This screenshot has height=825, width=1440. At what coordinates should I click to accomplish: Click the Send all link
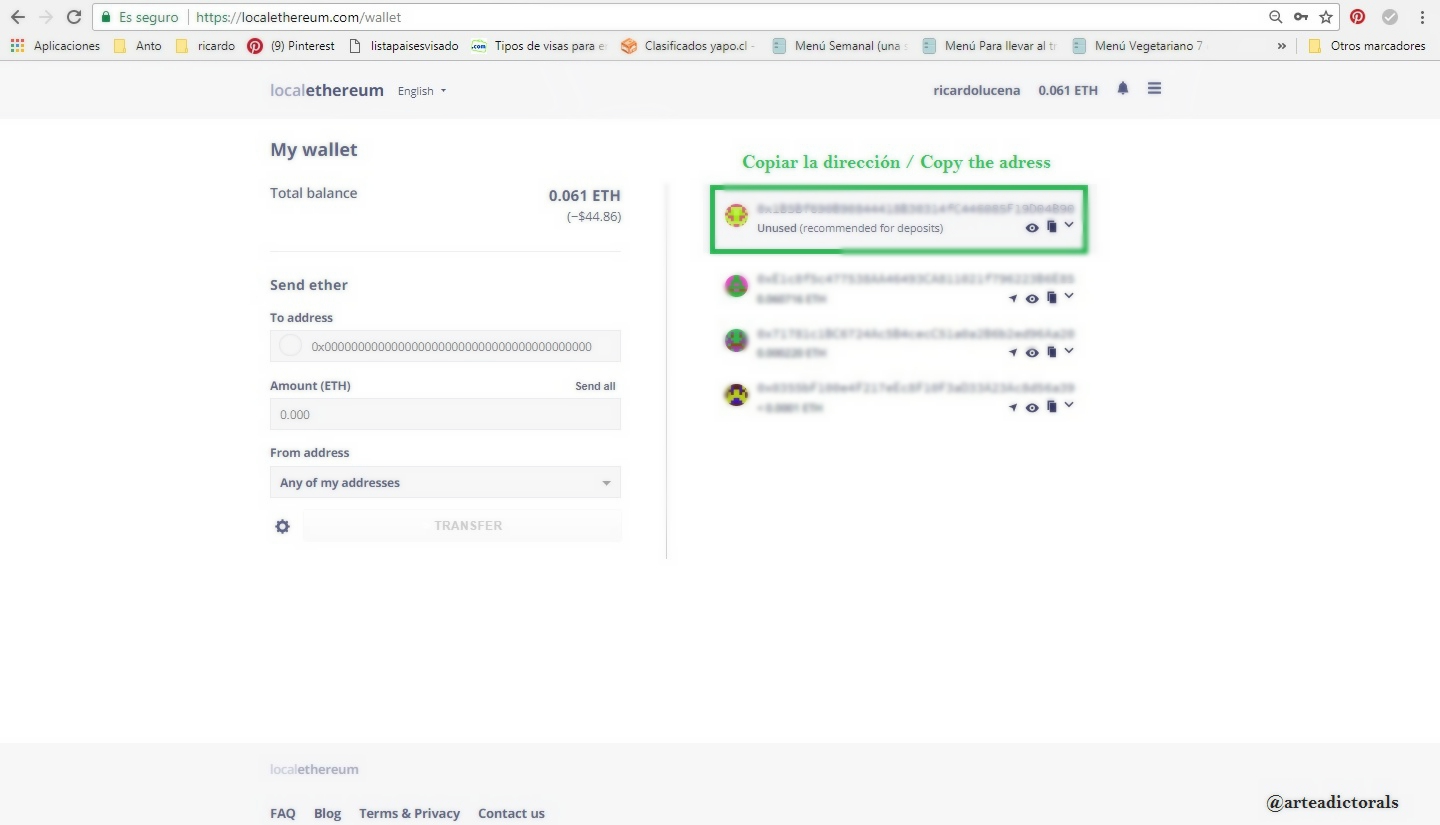(x=595, y=386)
